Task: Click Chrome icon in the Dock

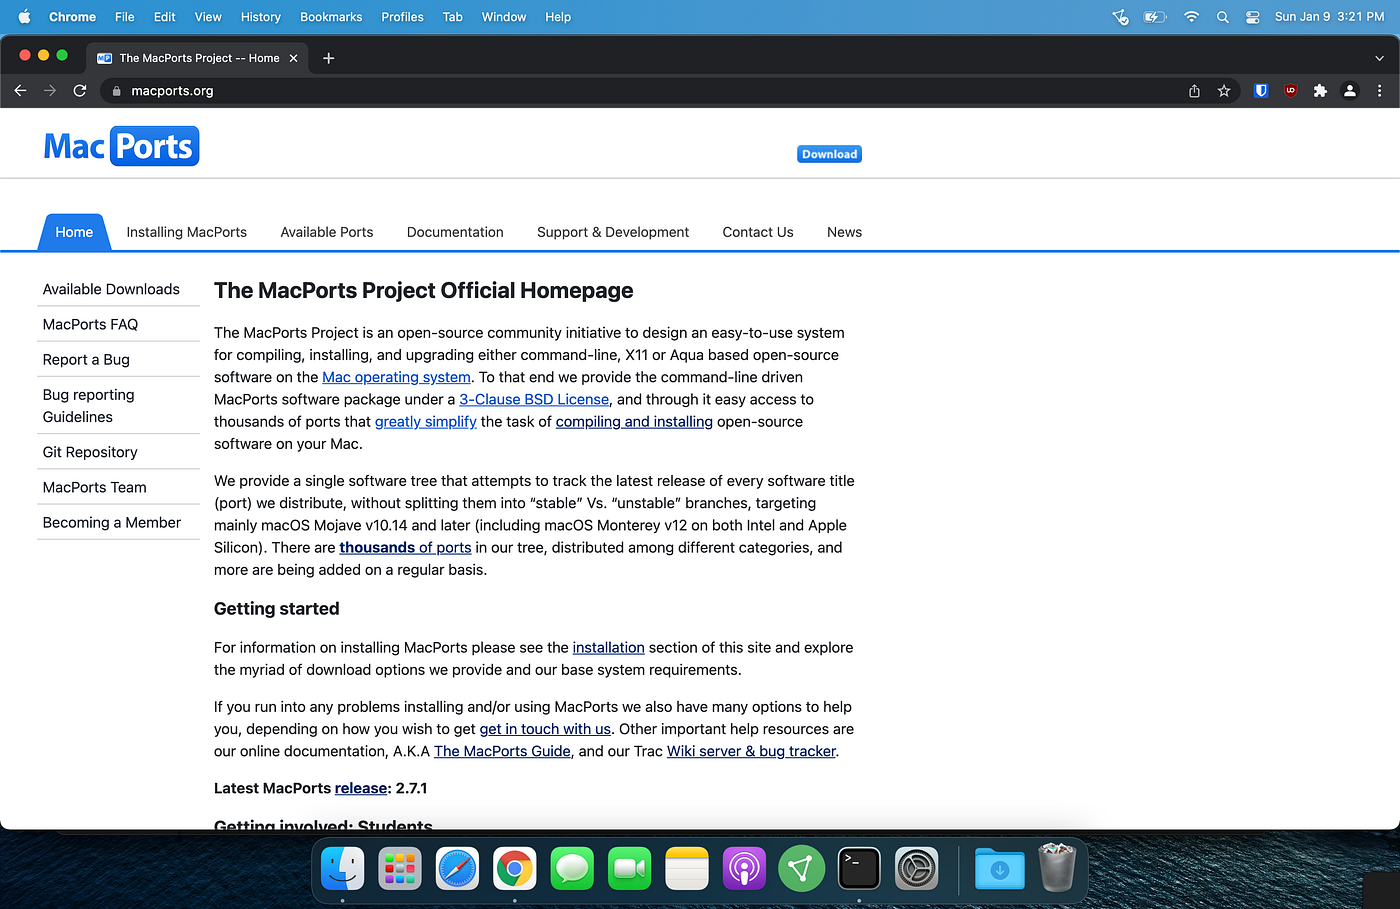Action: (514, 868)
